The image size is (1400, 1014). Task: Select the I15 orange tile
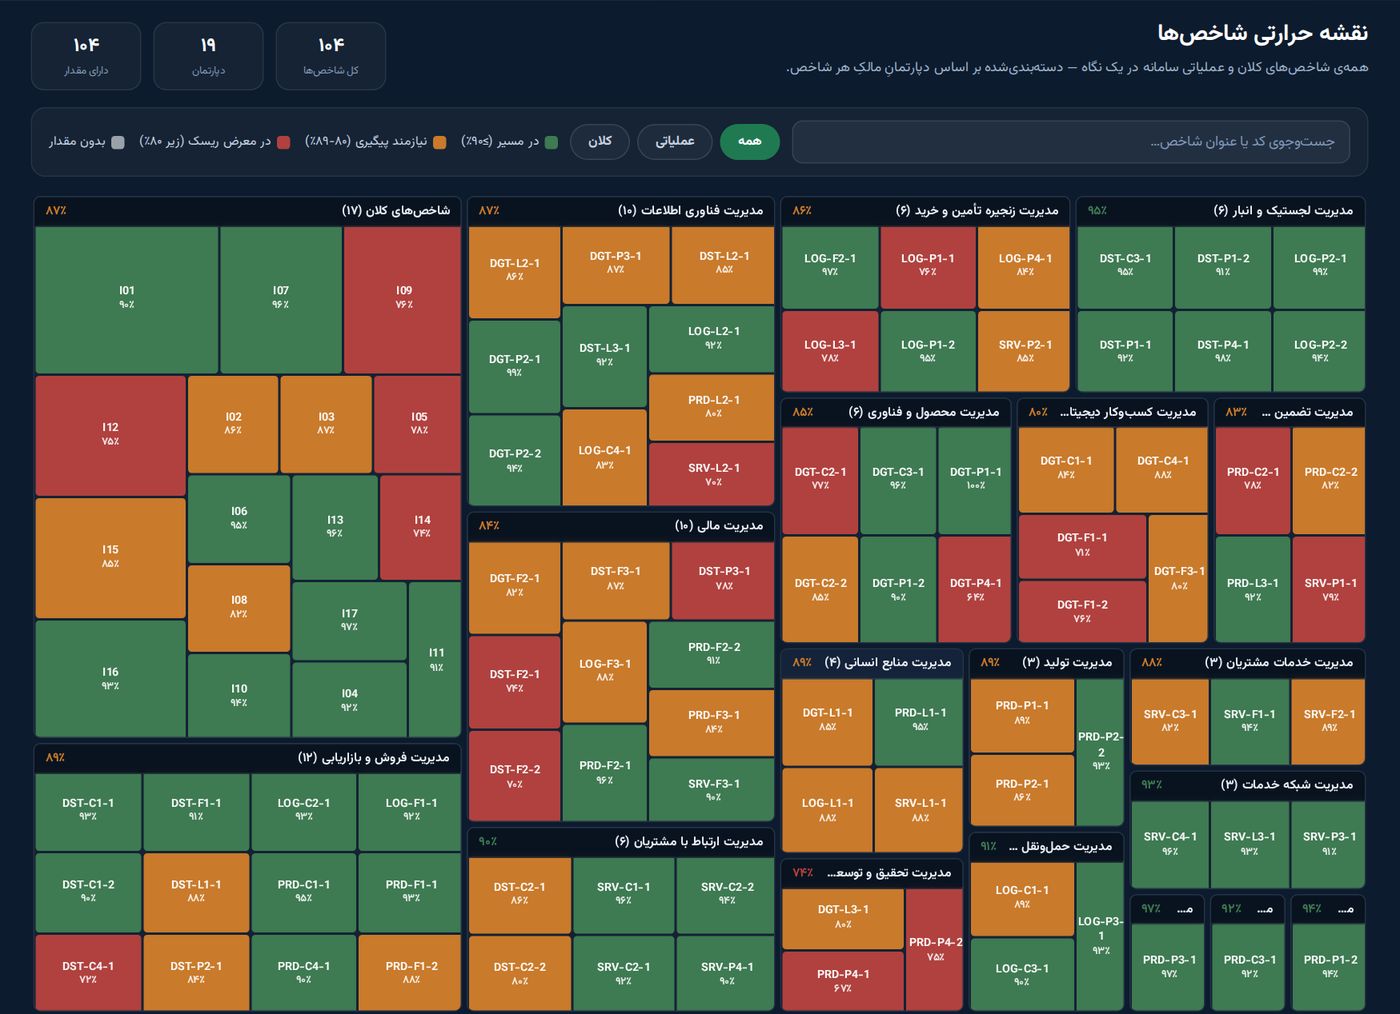coord(110,557)
